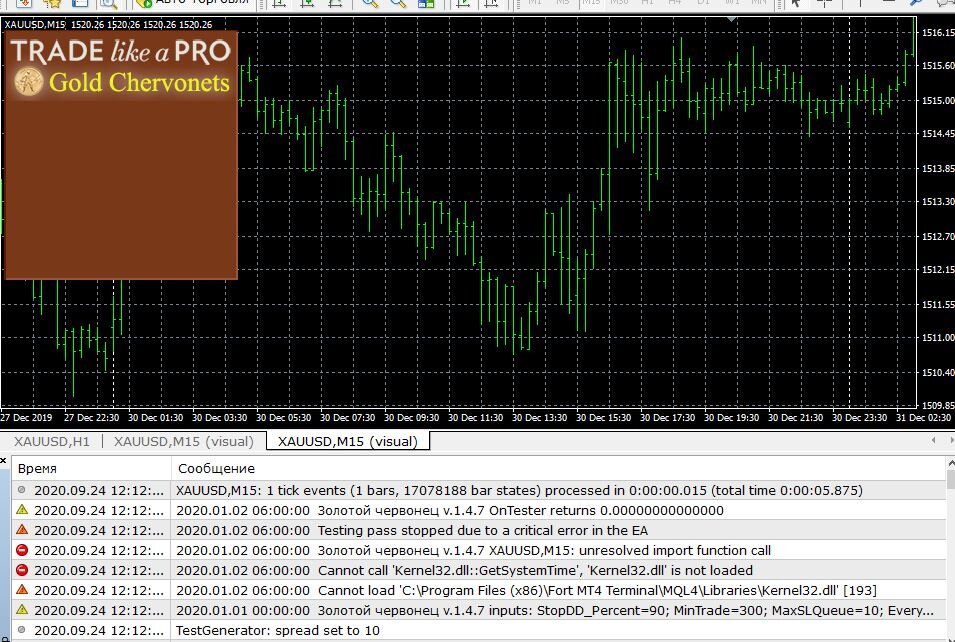Image resolution: width=955 pixels, height=642 pixels.
Task: Click the chart shift triangle marker at chart top
Action: click(731, 19)
